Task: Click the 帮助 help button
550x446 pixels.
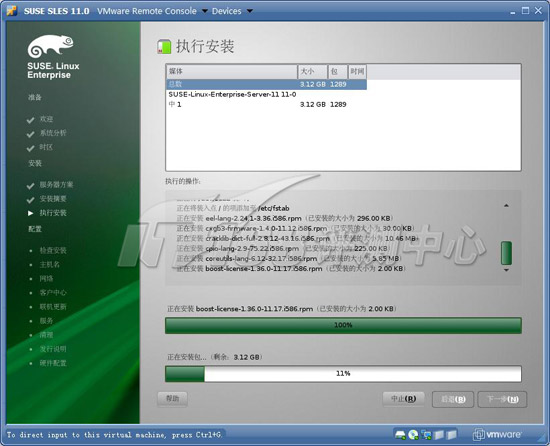Action: click(172, 399)
